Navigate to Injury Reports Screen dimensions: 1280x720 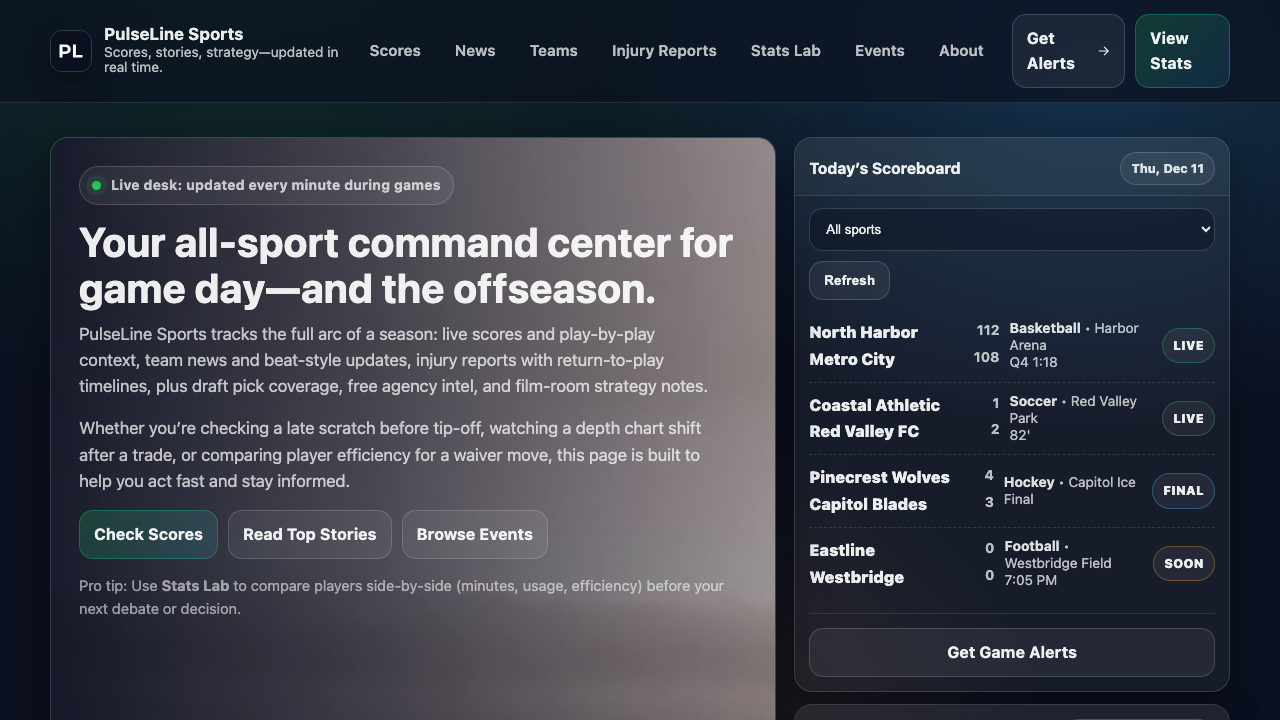(664, 51)
